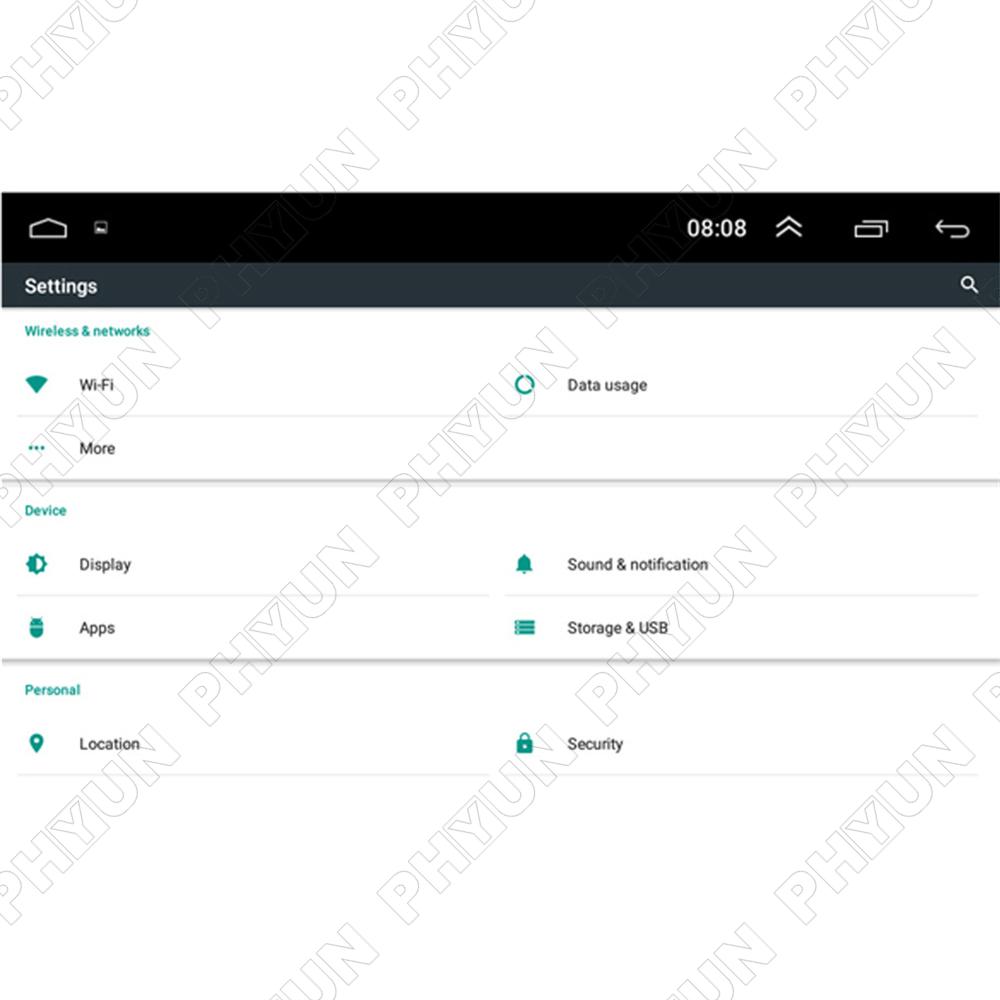1000x1000 pixels.
Task: Click the Wi-Fi signal icon
Action: click(37, 385)
